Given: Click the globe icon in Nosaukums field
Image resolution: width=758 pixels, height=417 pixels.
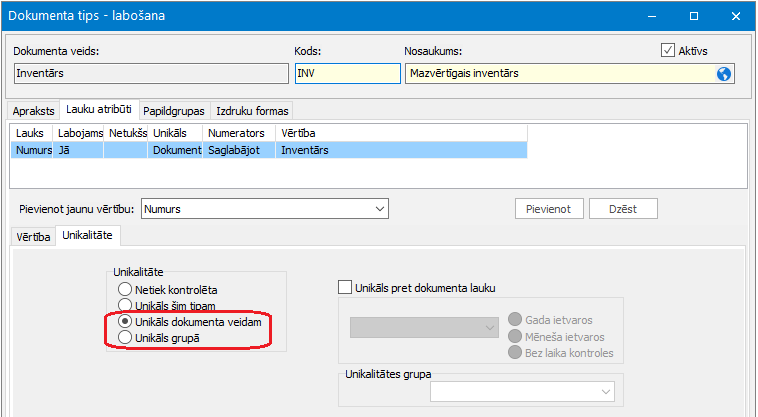Looking at the screenshot, I should (724, 73).
